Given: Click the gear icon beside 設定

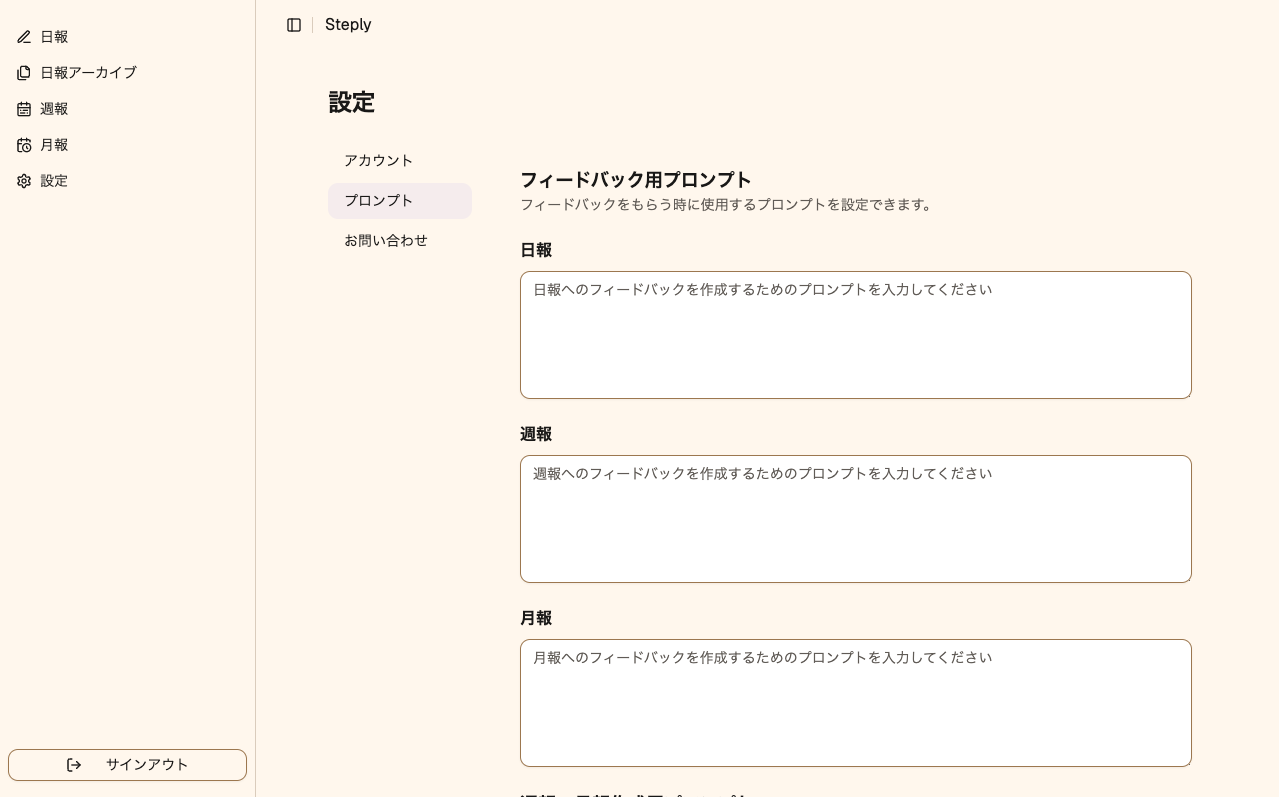Looking at the screenshot, I should tap(24, 181).
